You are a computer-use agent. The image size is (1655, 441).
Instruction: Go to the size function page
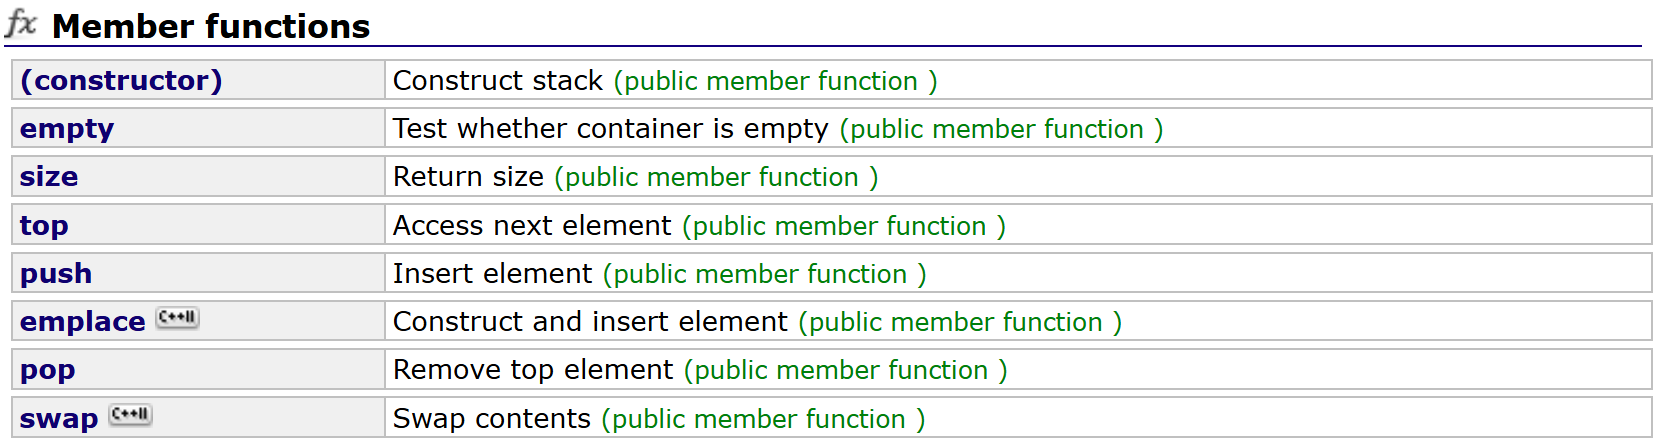(x=49, y=177)
